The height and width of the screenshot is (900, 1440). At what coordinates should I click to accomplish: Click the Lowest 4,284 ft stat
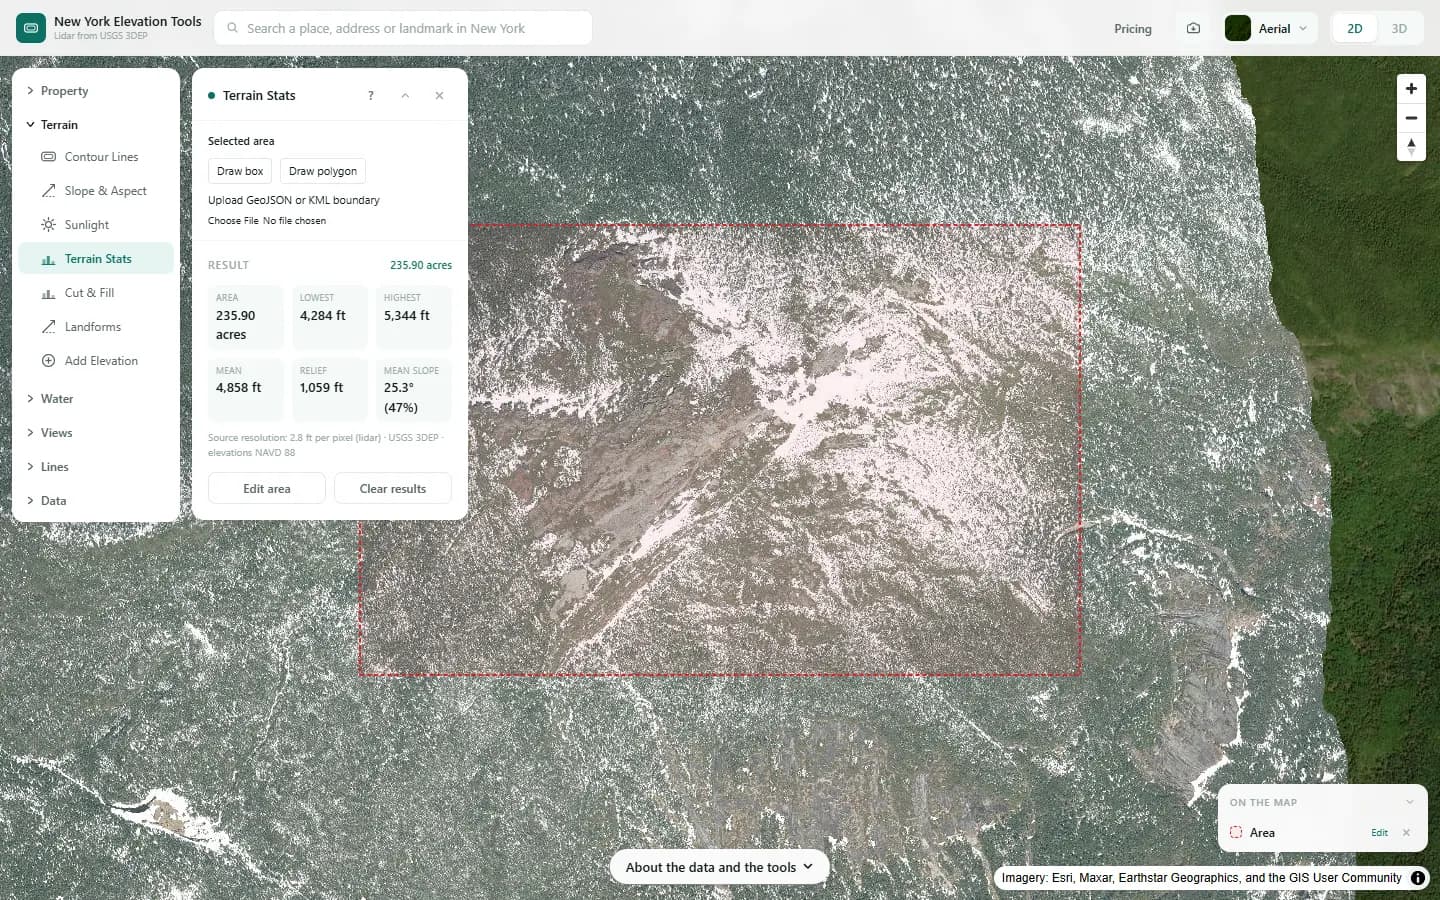(330, 317)
